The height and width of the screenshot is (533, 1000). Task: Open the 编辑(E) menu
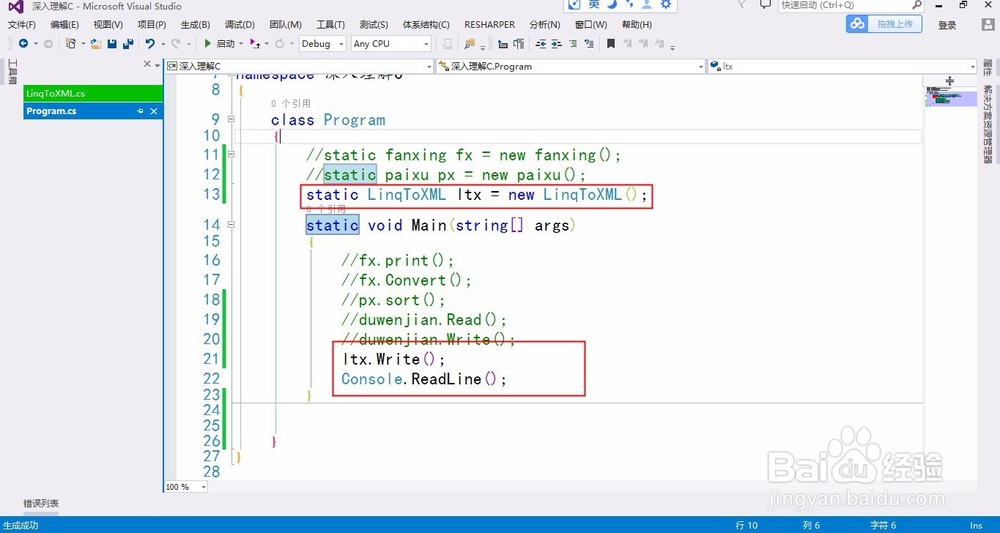[x=64, y=25]
